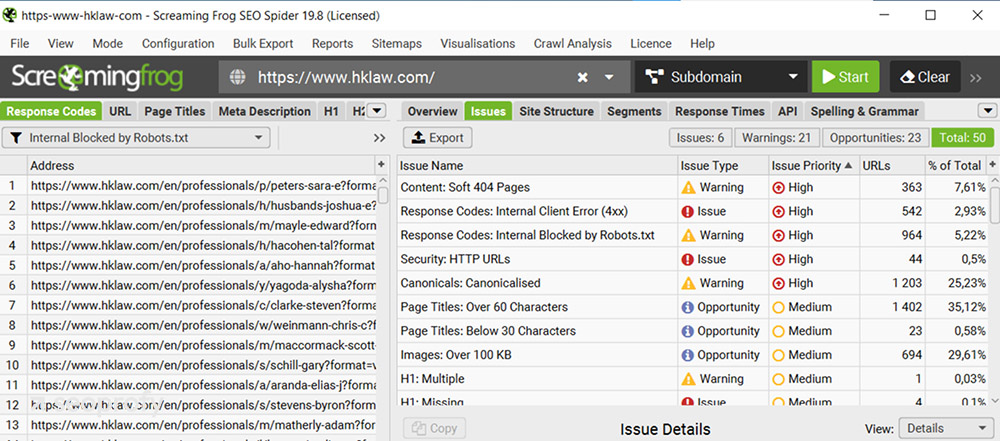Switch to the Segments tab

[x=634, y=111]
